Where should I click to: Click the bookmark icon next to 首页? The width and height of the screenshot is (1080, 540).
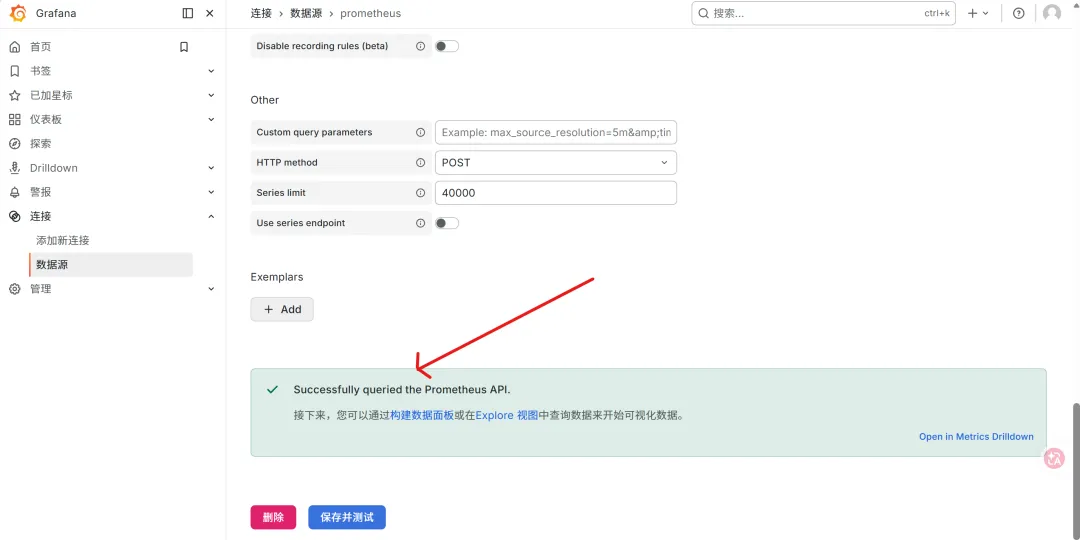click(x=184, y=47)
